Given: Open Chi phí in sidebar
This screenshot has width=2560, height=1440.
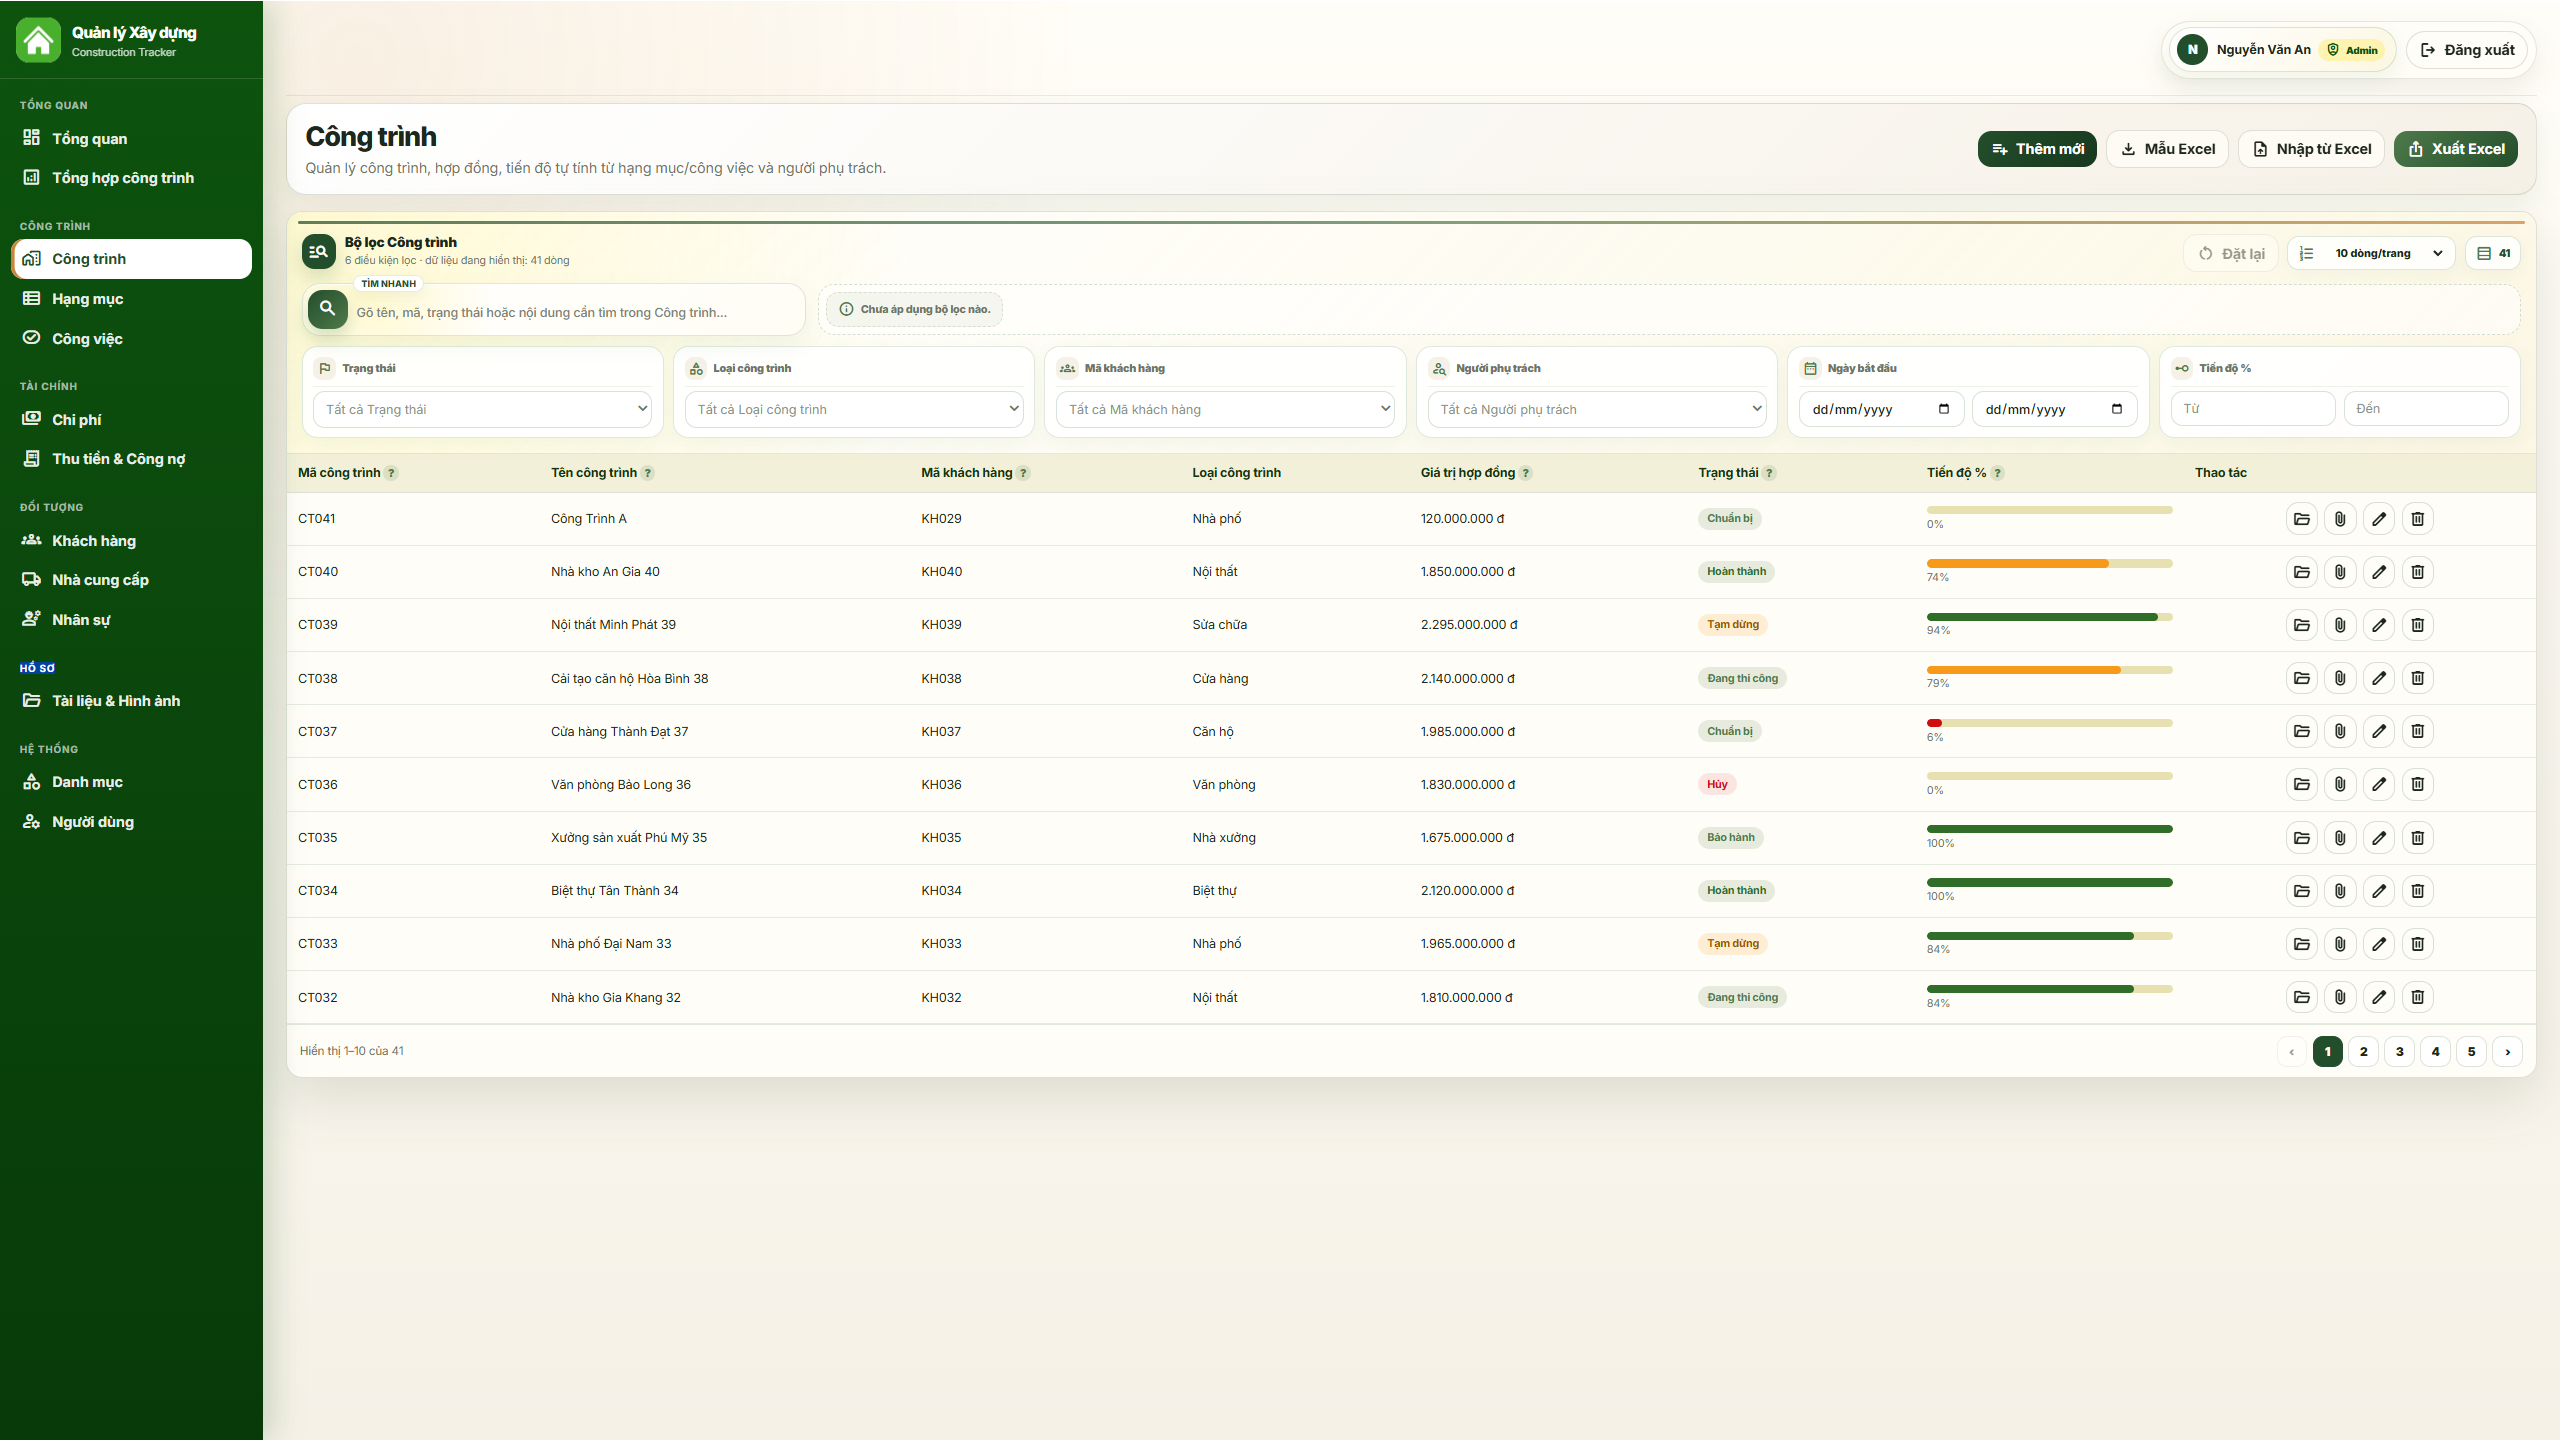Looking at the screenshot, I should click(131, 420).
